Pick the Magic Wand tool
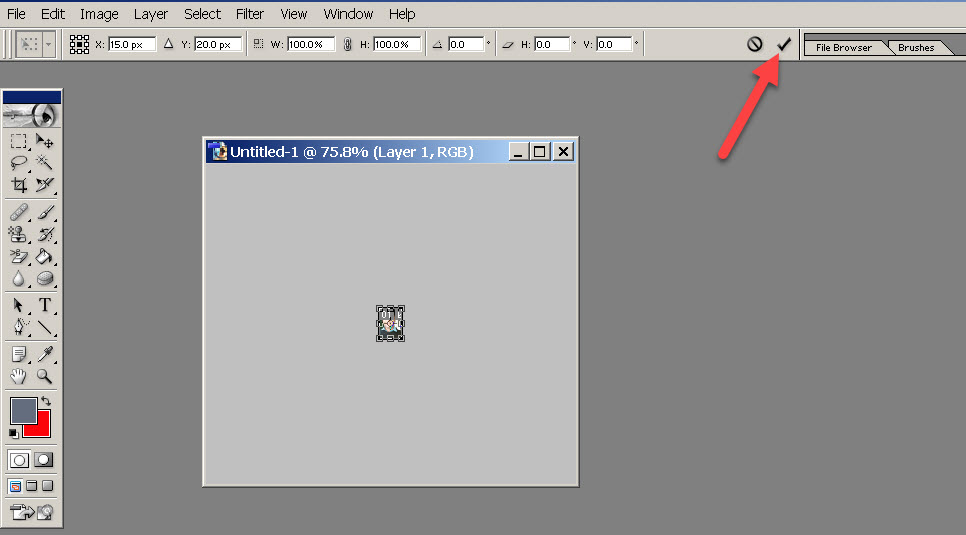The width and height of the screenshot is (966, 535). (x=45, y=163)
